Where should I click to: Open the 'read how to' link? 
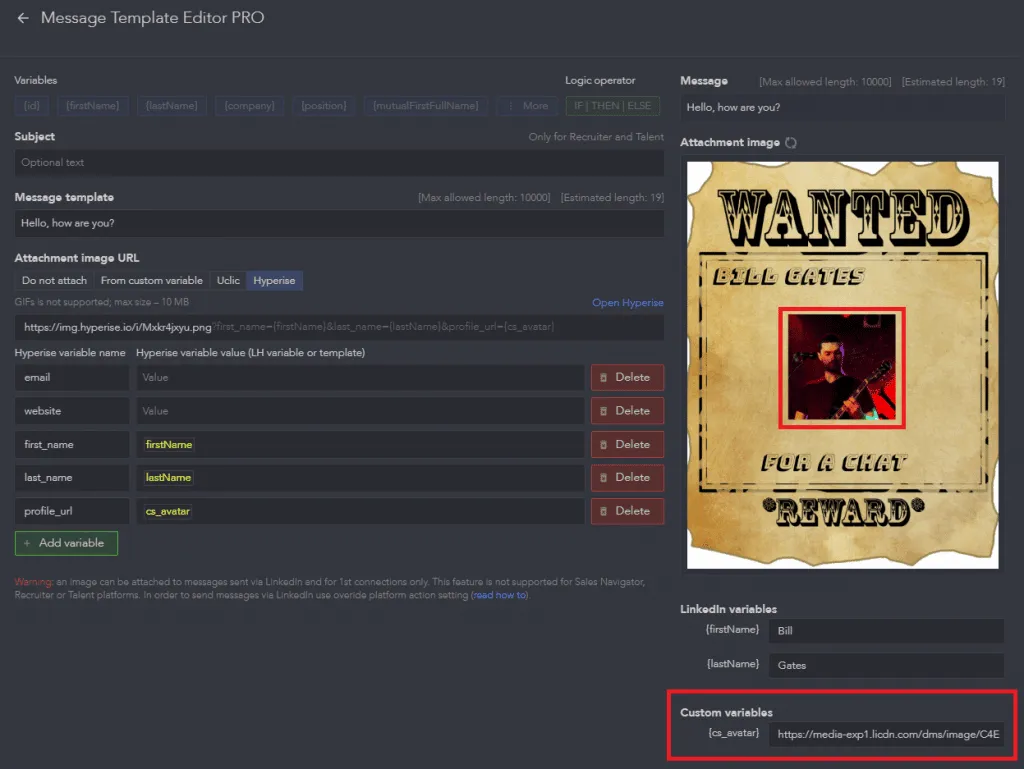tap(500, 595)
